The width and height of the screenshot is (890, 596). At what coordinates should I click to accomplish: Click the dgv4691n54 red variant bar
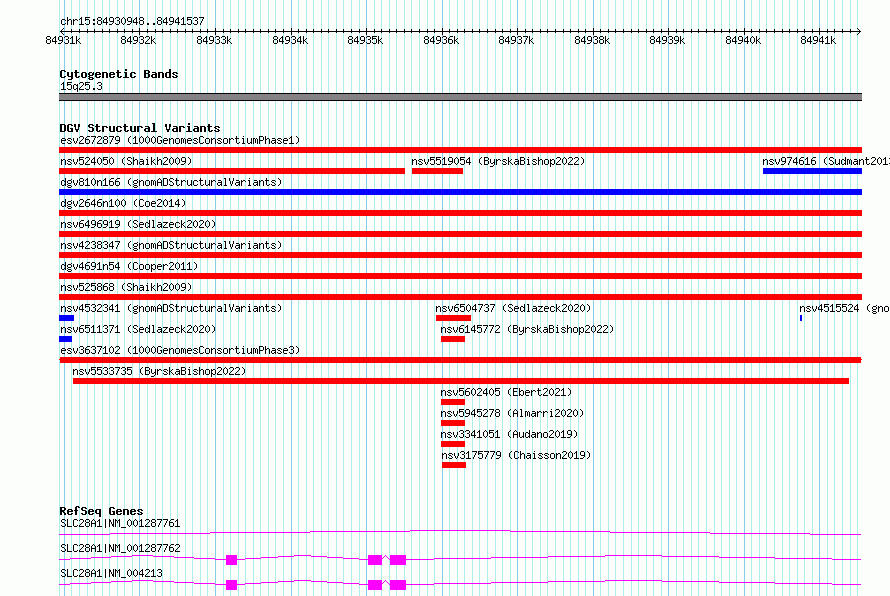coord(460,276)
